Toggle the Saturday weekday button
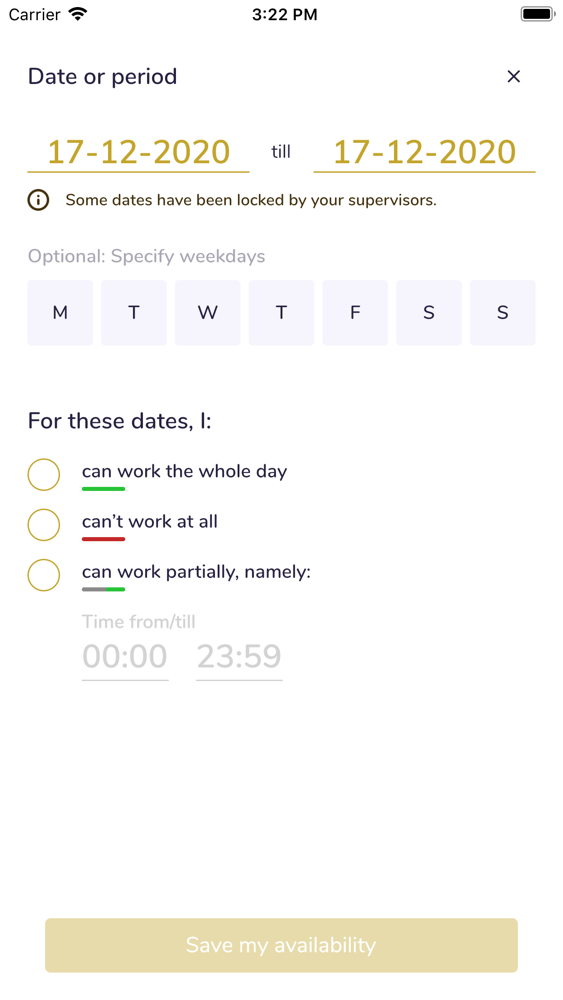 pos(429,312)
